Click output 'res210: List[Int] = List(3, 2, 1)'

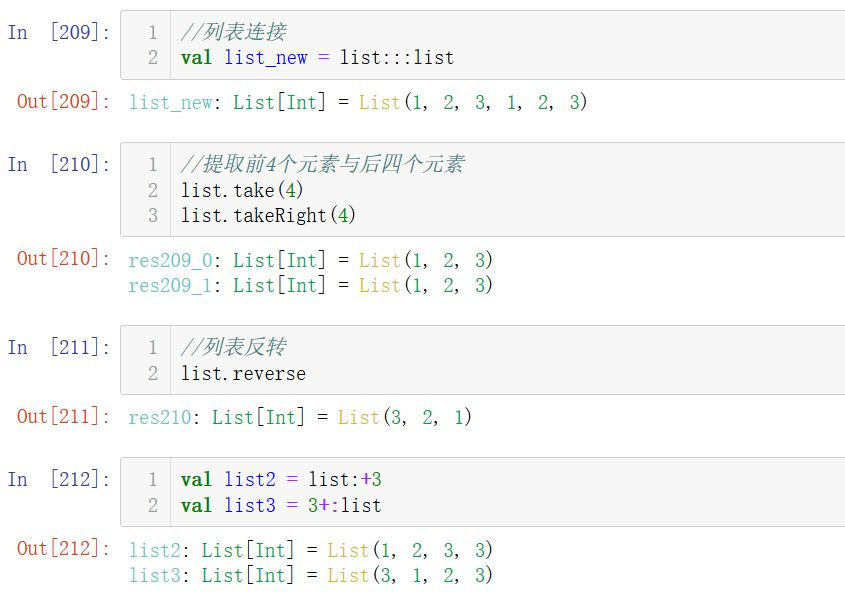tap(300, 417)
